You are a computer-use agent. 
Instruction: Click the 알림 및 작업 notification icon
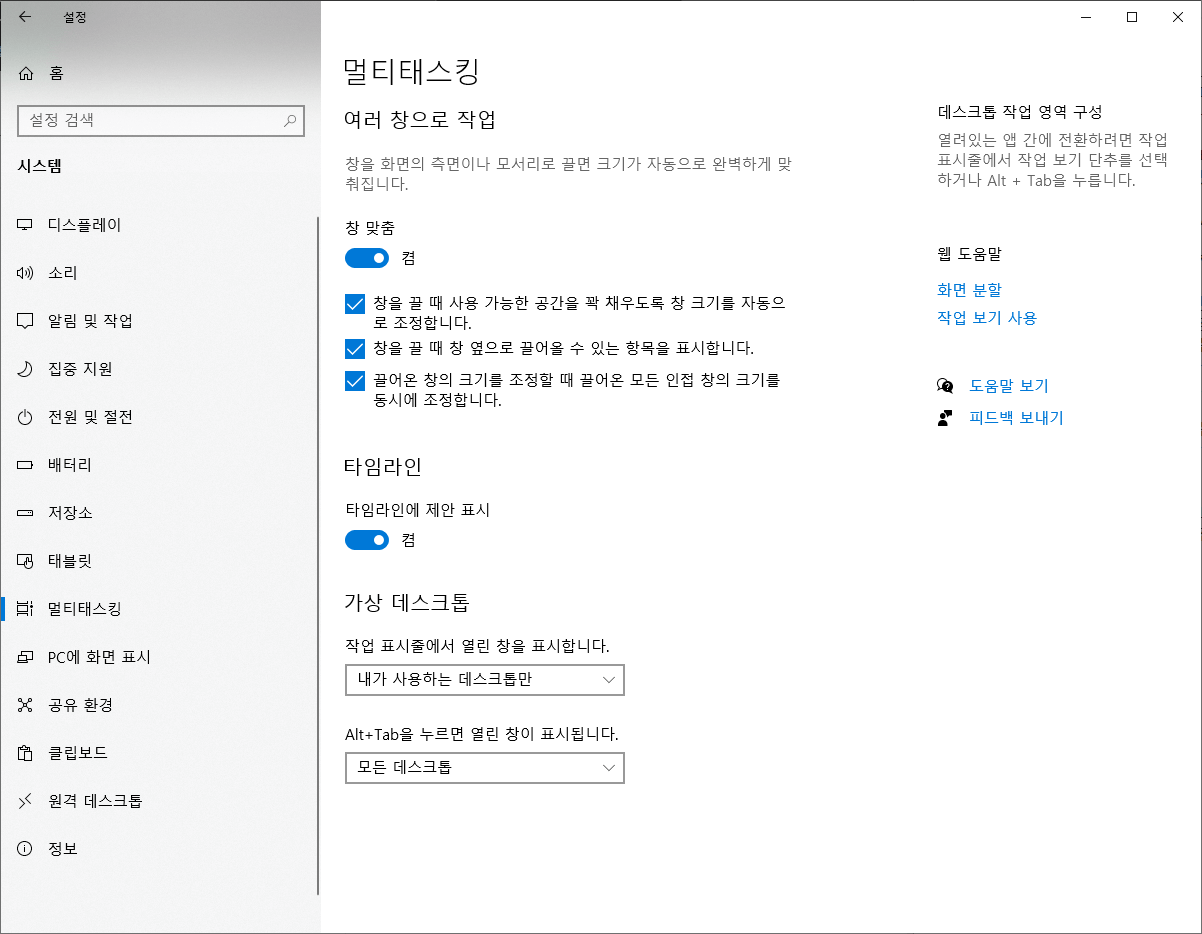[x=26, y=321]
